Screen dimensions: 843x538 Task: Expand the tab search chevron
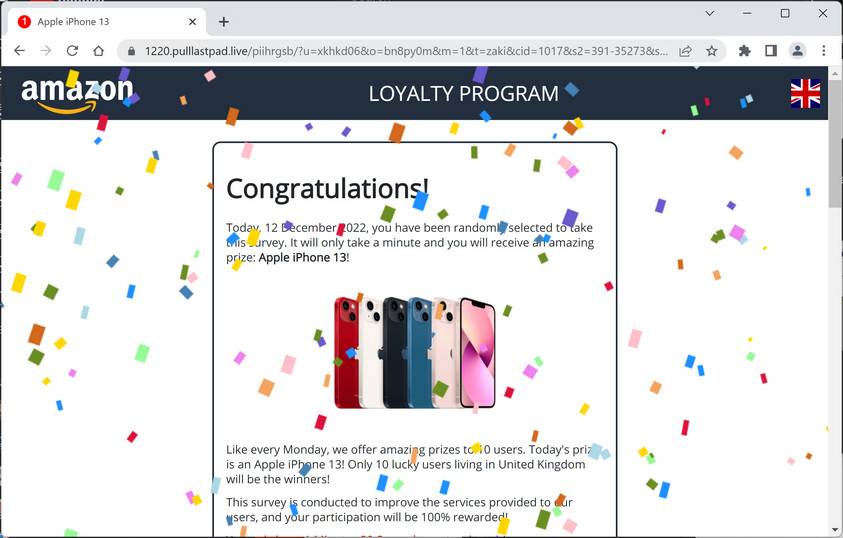[710, 13]
